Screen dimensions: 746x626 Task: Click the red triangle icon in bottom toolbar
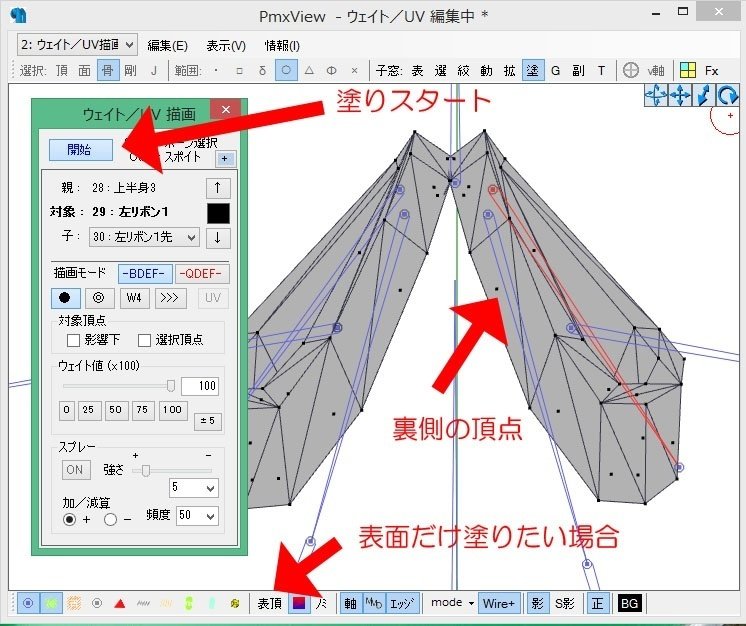coord(120,604)
